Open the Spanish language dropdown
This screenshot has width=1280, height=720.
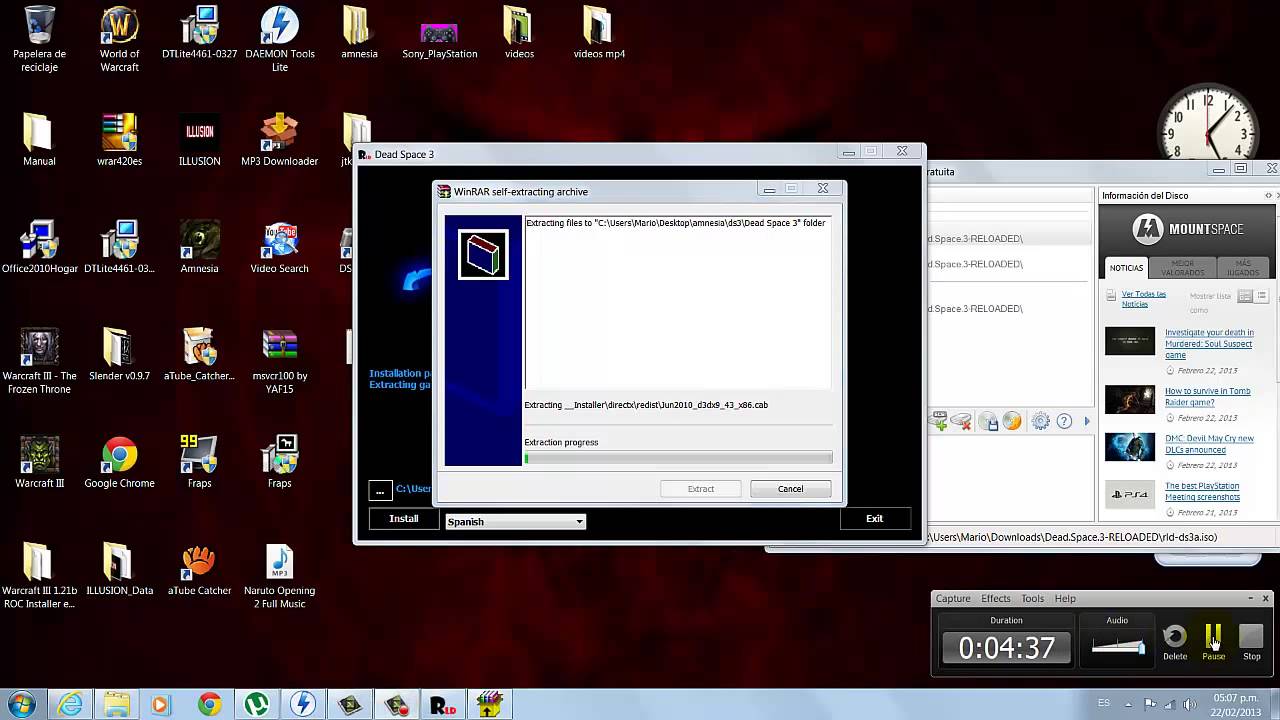(515, 521)
